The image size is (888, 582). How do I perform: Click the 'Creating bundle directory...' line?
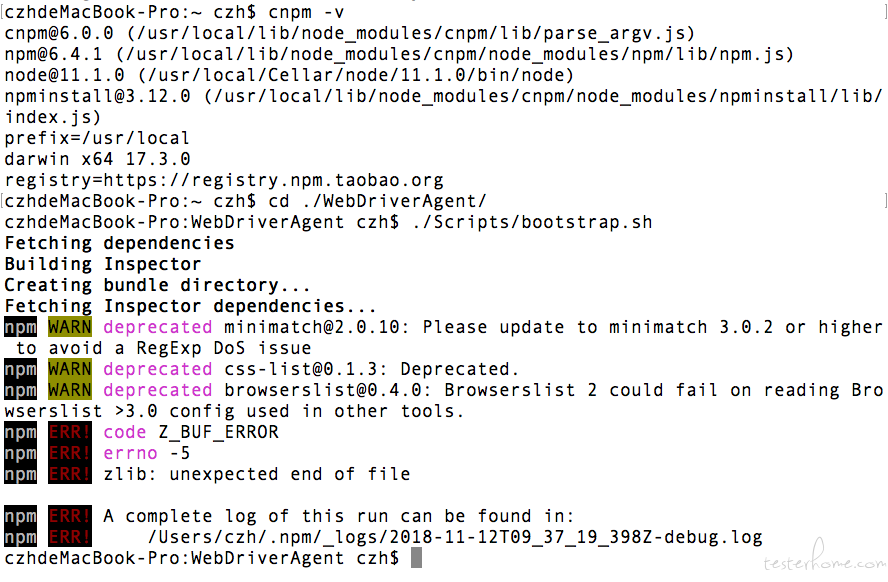point(157,285)
